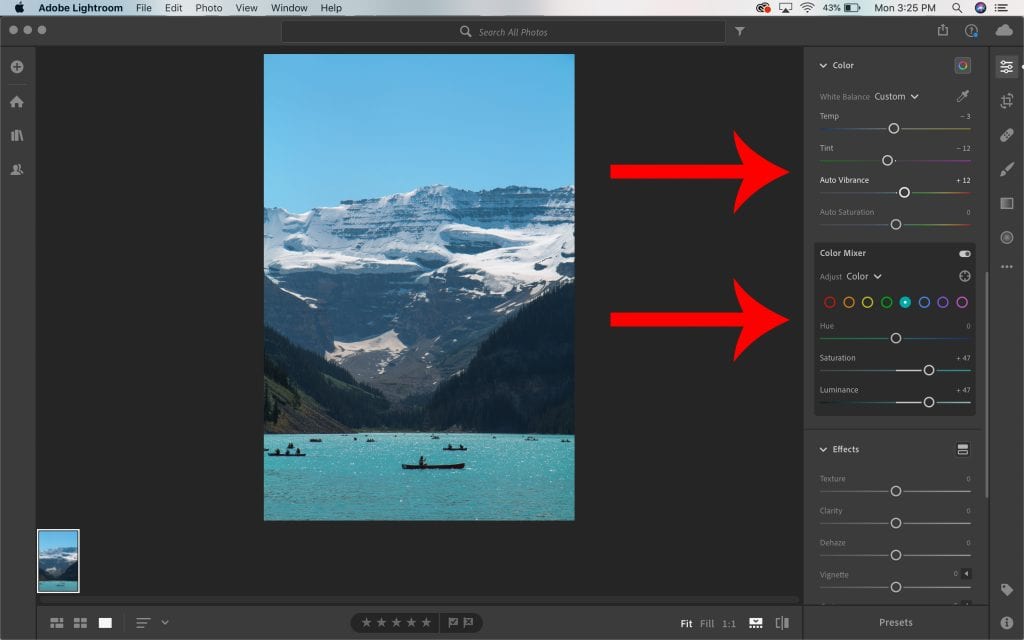1024x640 pixels.
Task: Open the Sharing people icon
Action: 17,169
